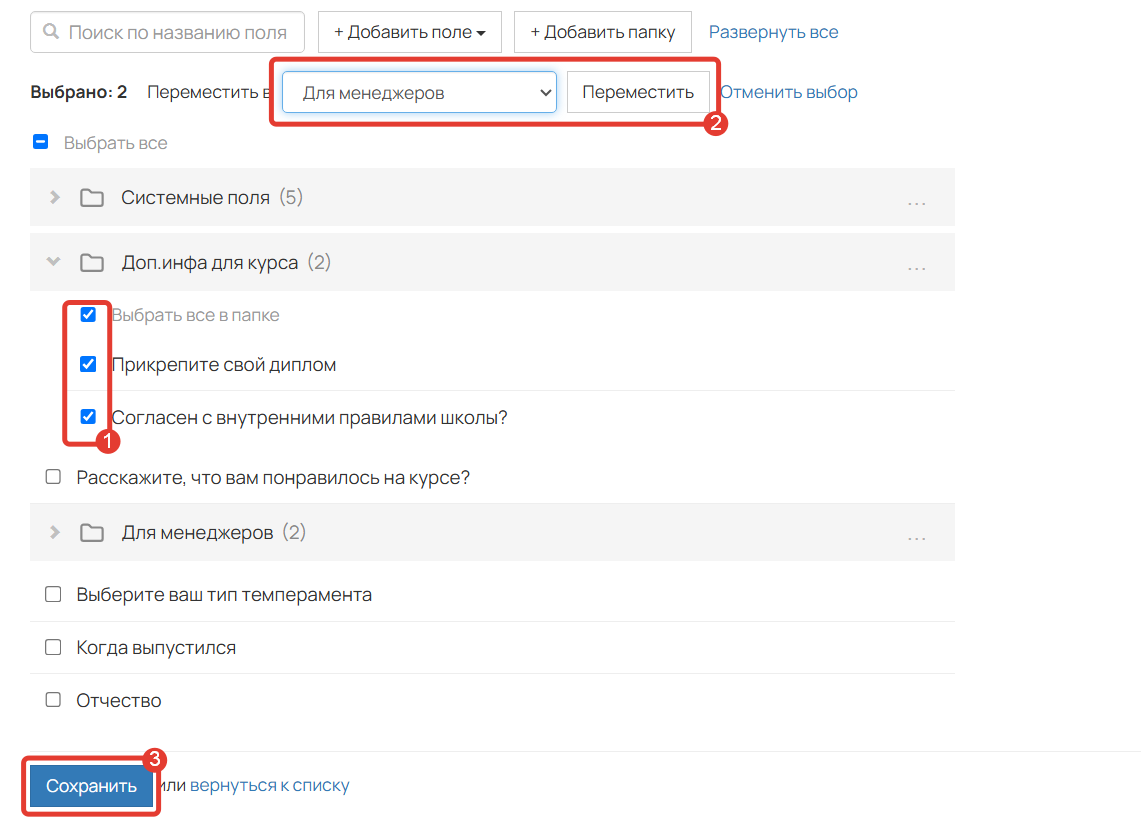Focus the Поиск по названию поля search box

[x=167, y=32]
